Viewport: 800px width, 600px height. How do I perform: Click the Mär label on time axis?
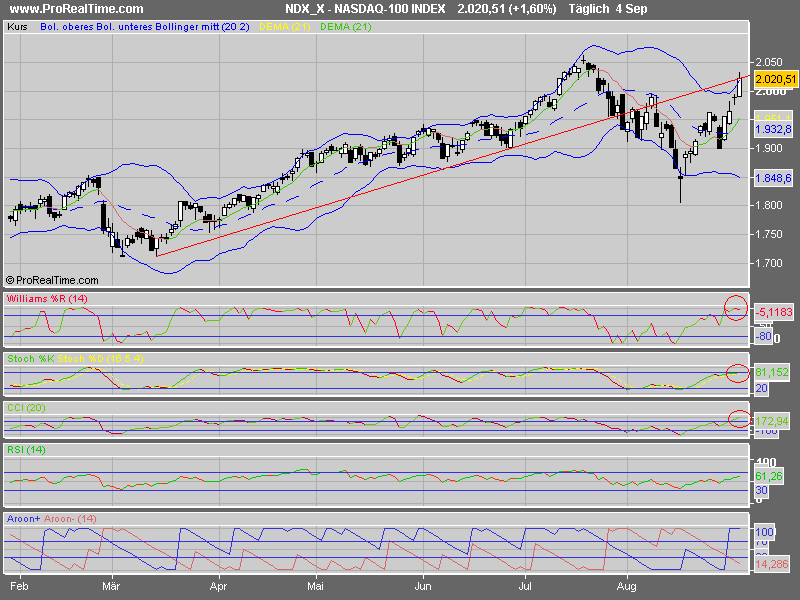coord(111,586)
